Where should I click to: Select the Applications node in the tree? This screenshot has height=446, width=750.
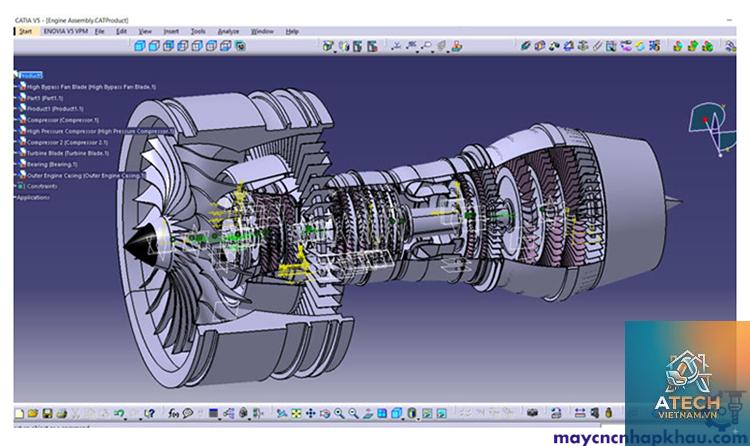coord(33,197)
